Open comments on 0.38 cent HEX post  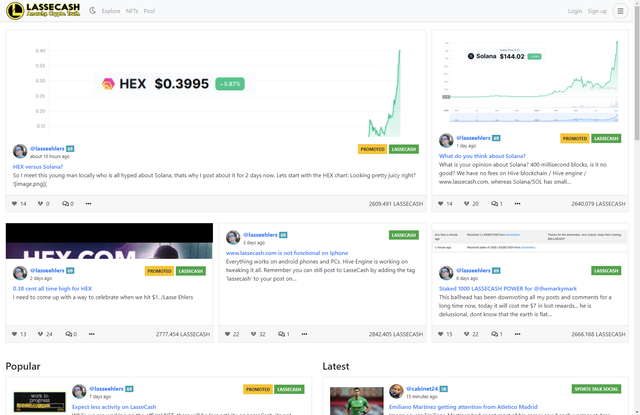click(x=69, y=334)
